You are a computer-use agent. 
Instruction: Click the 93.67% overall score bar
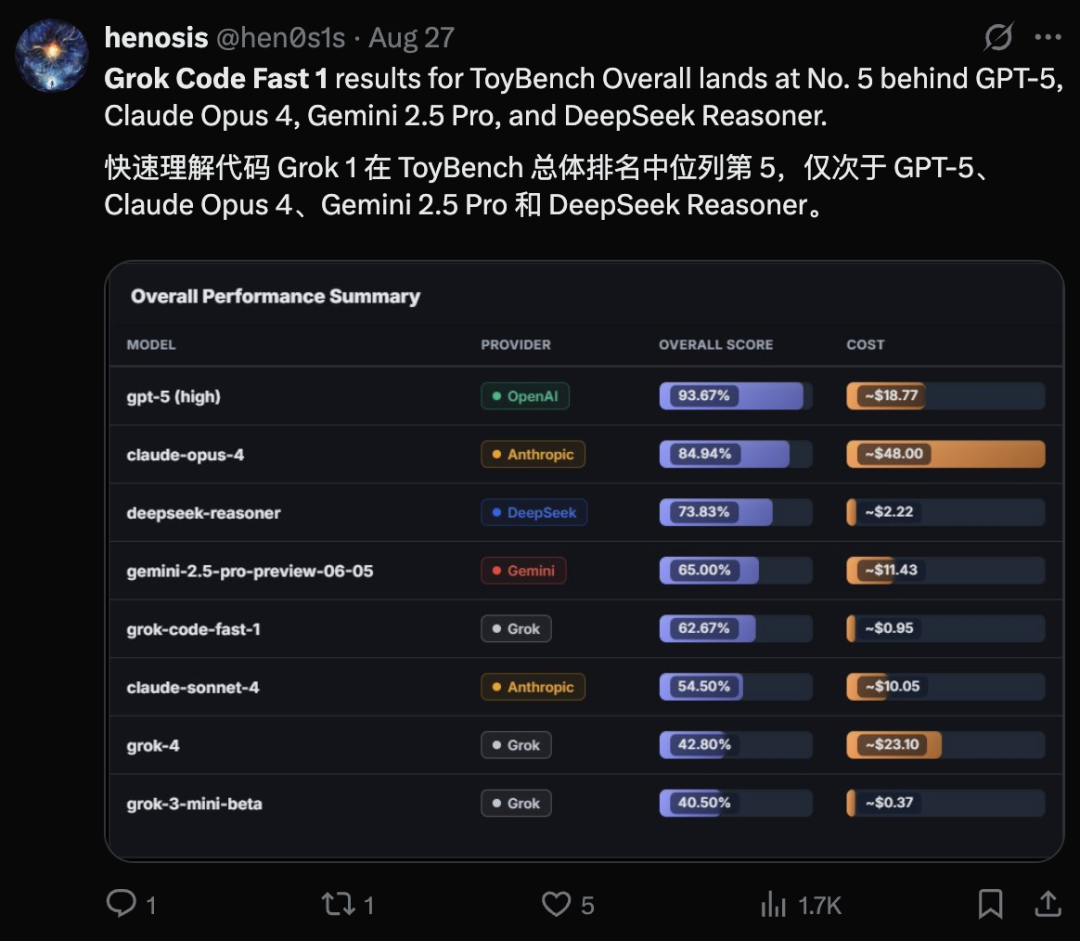coord(735,396)
